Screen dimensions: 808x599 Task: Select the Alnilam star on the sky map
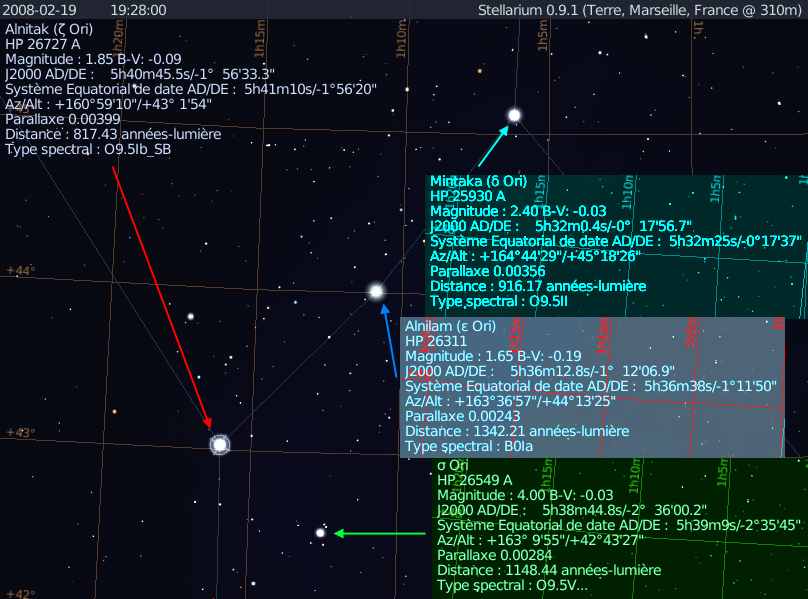tap(376, 291)
